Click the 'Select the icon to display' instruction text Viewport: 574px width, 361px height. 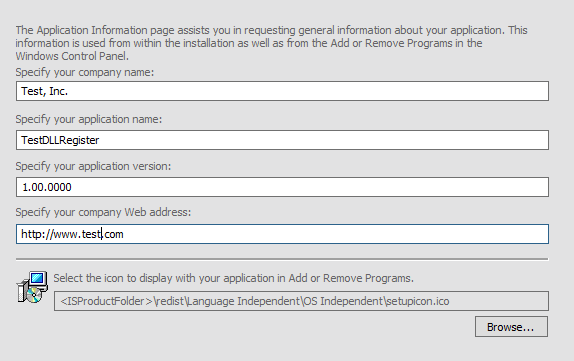tap(234, 278)
